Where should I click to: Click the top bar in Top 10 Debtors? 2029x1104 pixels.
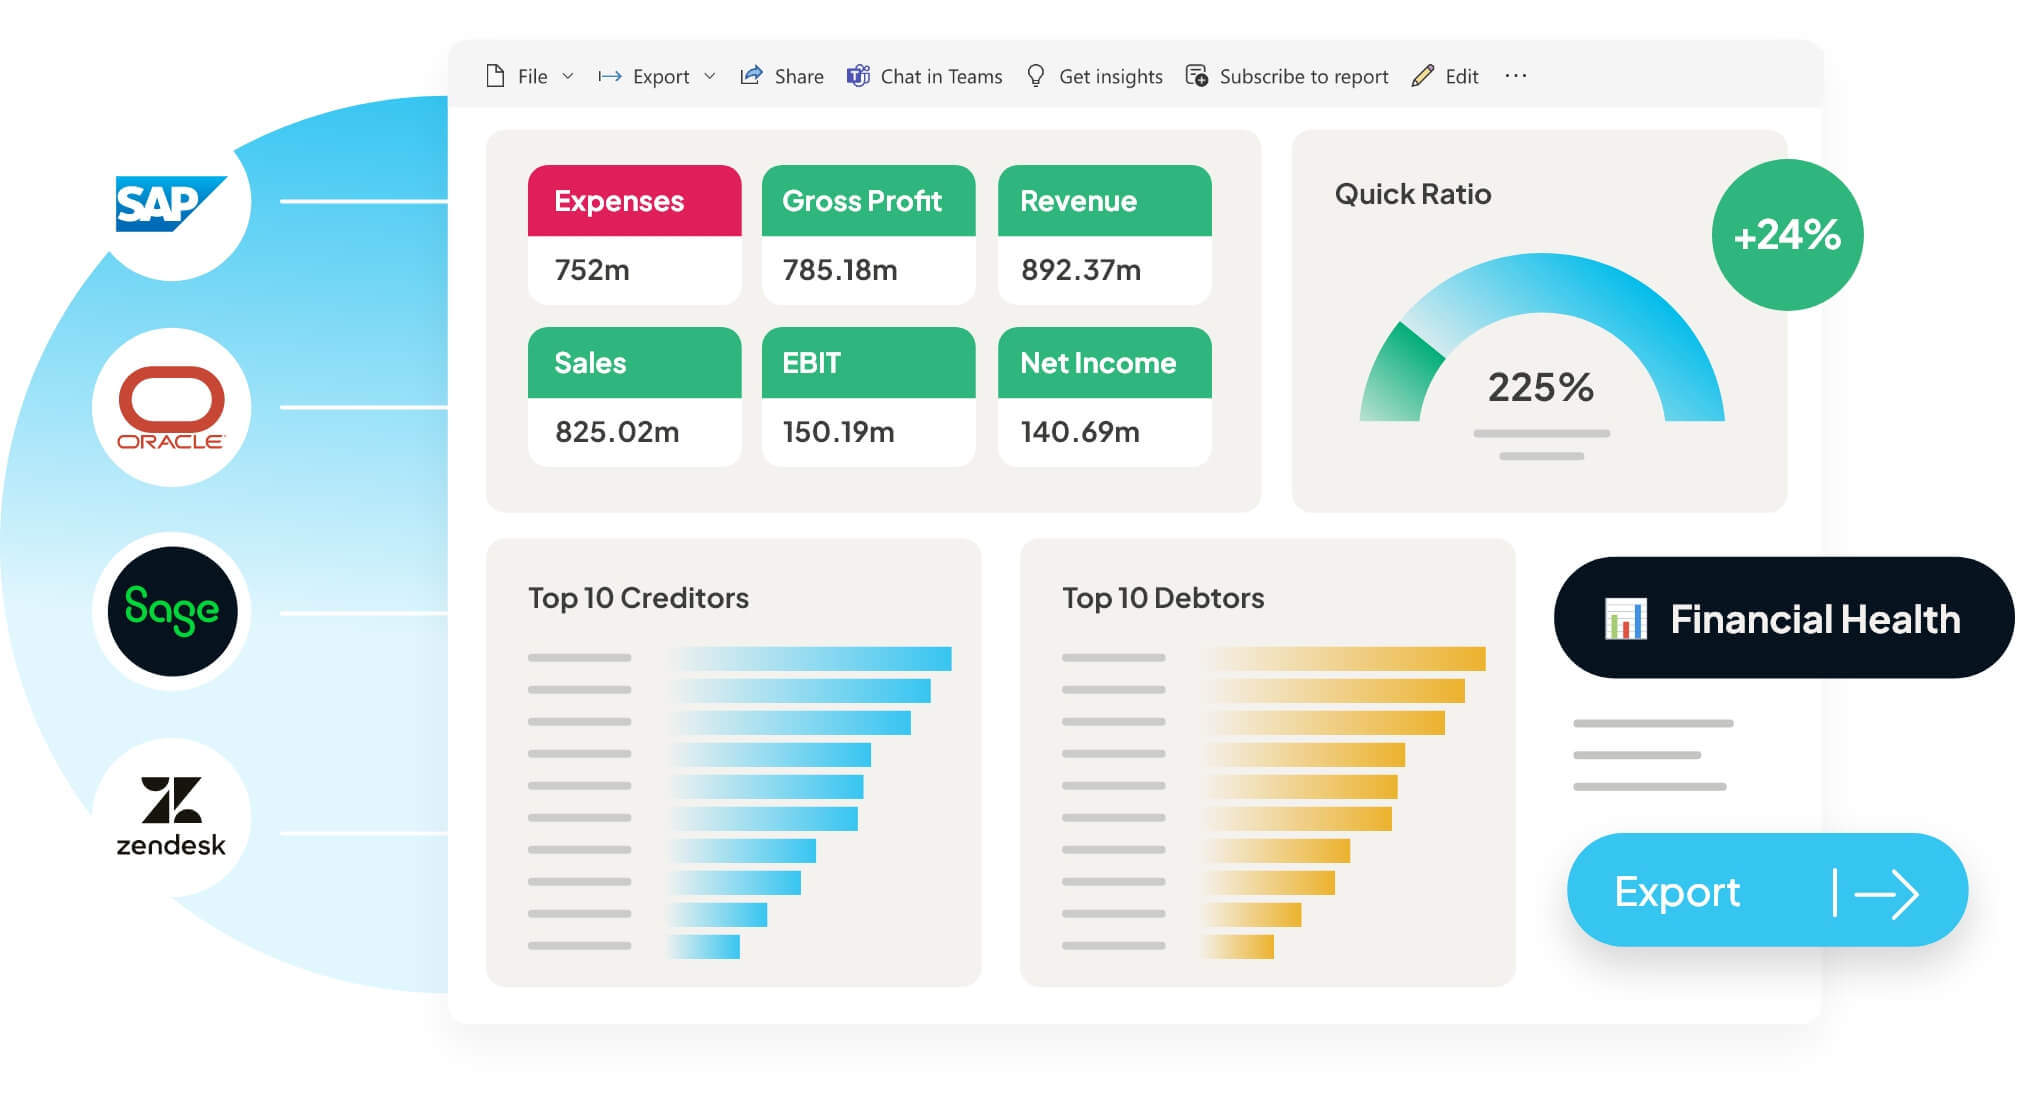coord(1344,658)
